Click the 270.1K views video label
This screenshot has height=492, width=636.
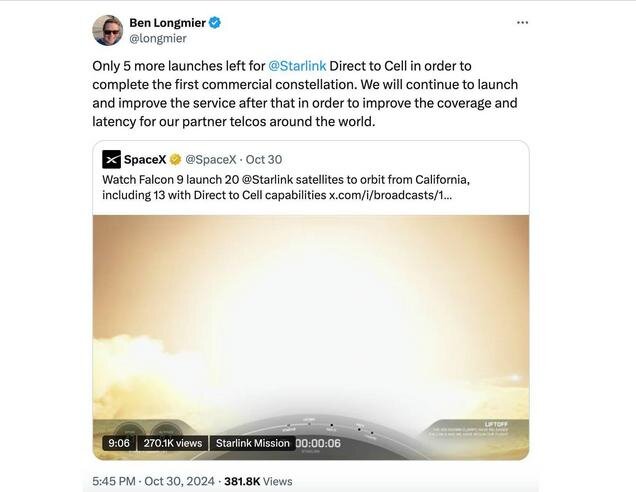172,443
